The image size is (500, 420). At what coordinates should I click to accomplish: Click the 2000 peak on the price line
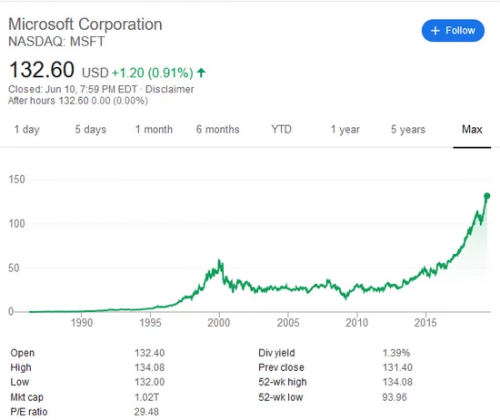coord(219,261)
